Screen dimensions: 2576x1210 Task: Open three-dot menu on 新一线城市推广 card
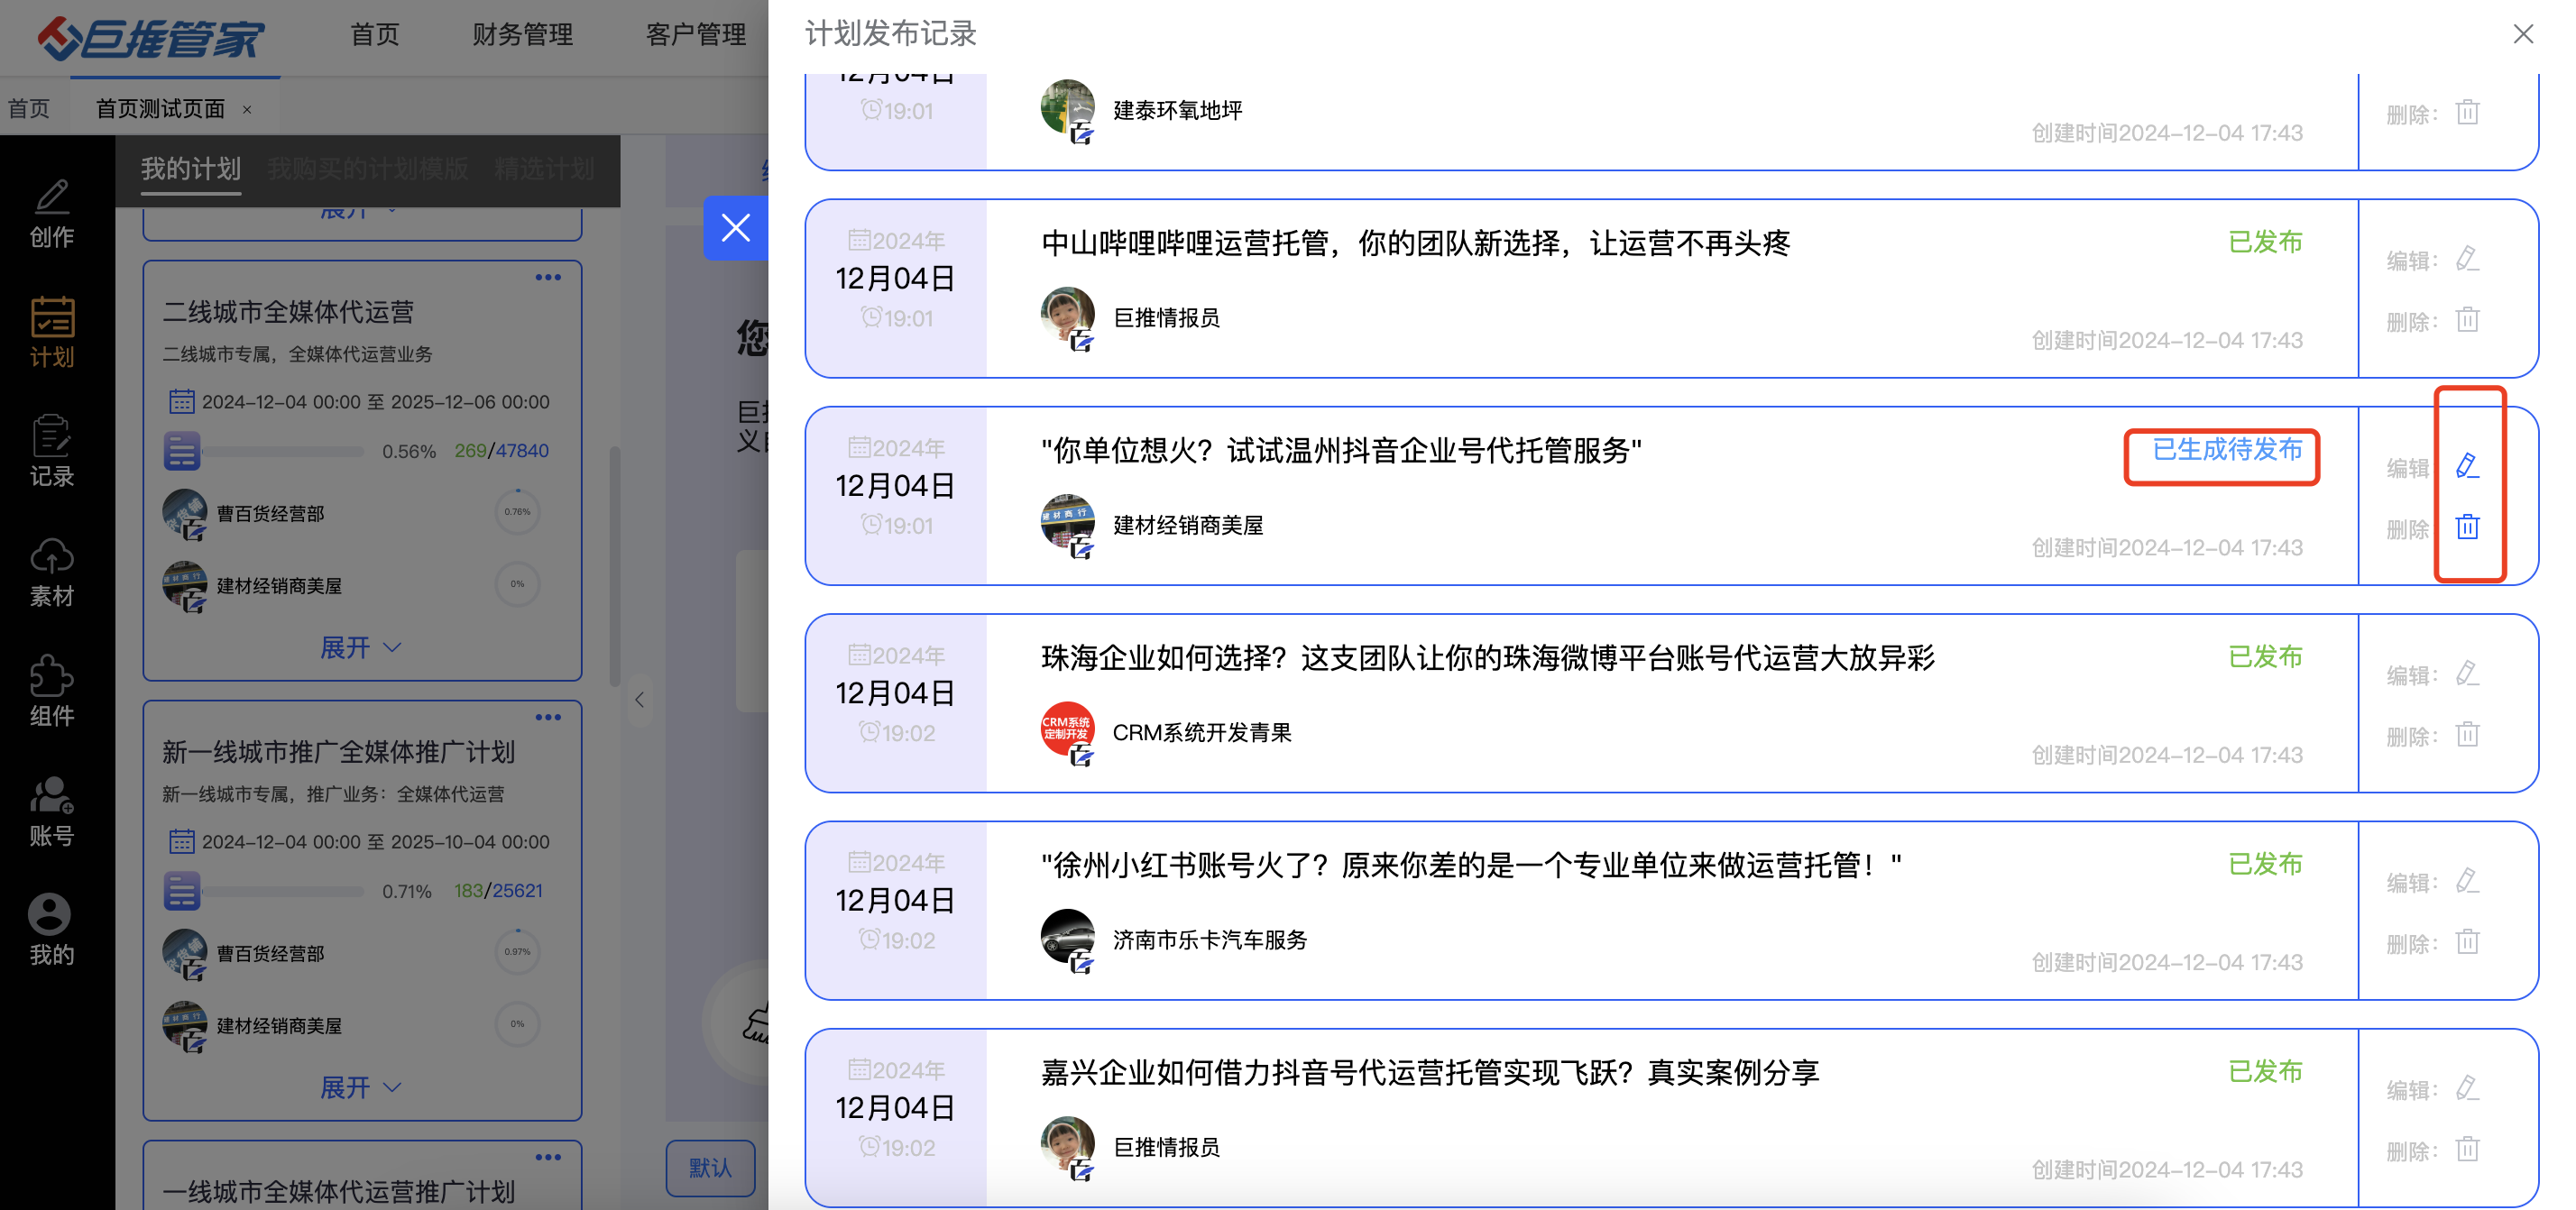point(548,718)
